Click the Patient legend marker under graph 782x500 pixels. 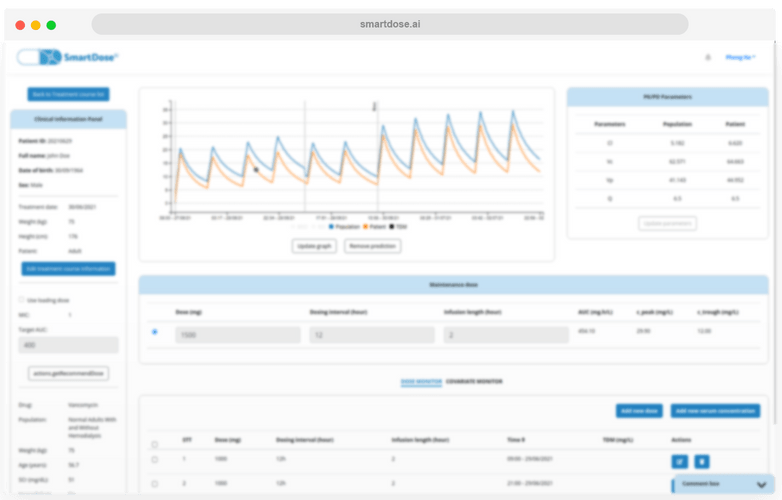pos(364,227)
